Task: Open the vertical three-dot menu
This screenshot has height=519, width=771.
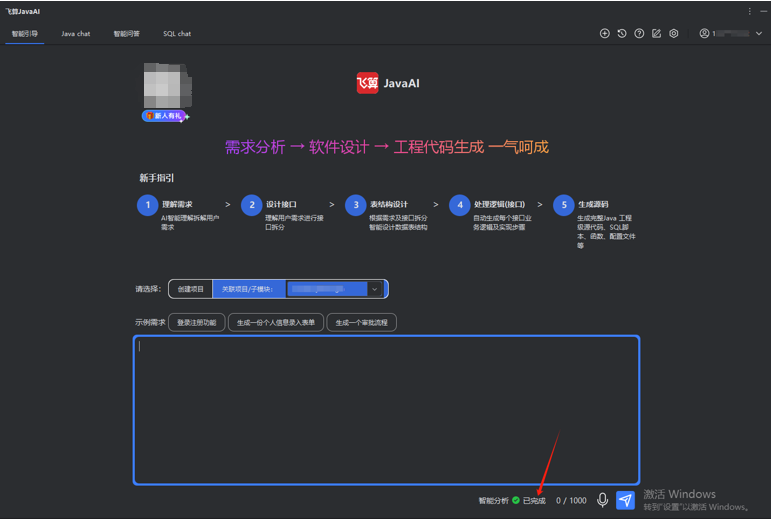Action: click(749, 11)
